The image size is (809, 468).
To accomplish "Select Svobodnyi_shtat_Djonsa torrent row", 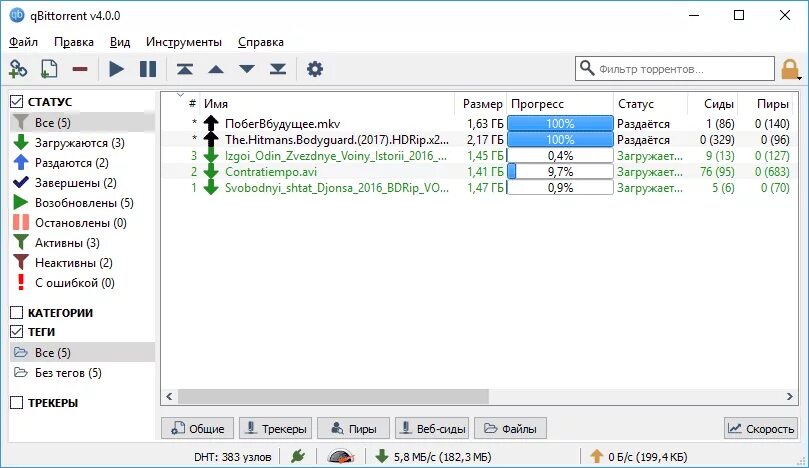I will (479, 188).
